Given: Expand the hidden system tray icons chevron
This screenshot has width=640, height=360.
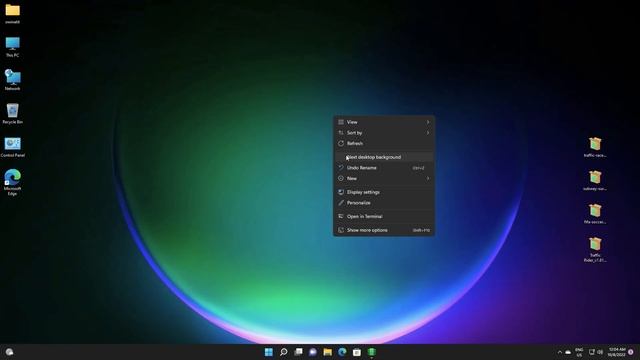Looking at the screenshot, I should [560, 352].
